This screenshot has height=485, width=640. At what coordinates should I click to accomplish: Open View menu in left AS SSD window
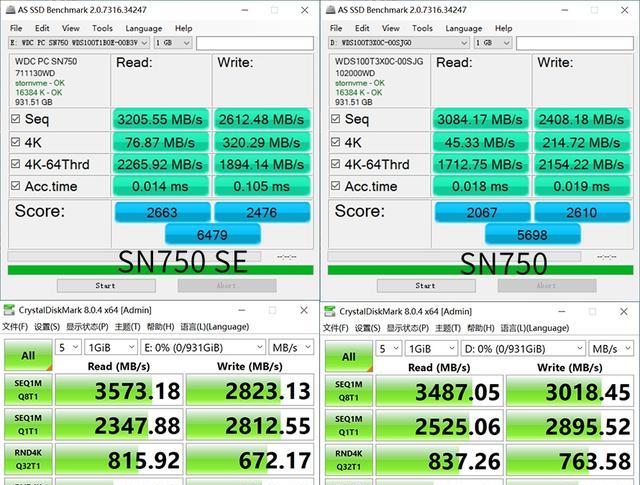tap(71, 28)
